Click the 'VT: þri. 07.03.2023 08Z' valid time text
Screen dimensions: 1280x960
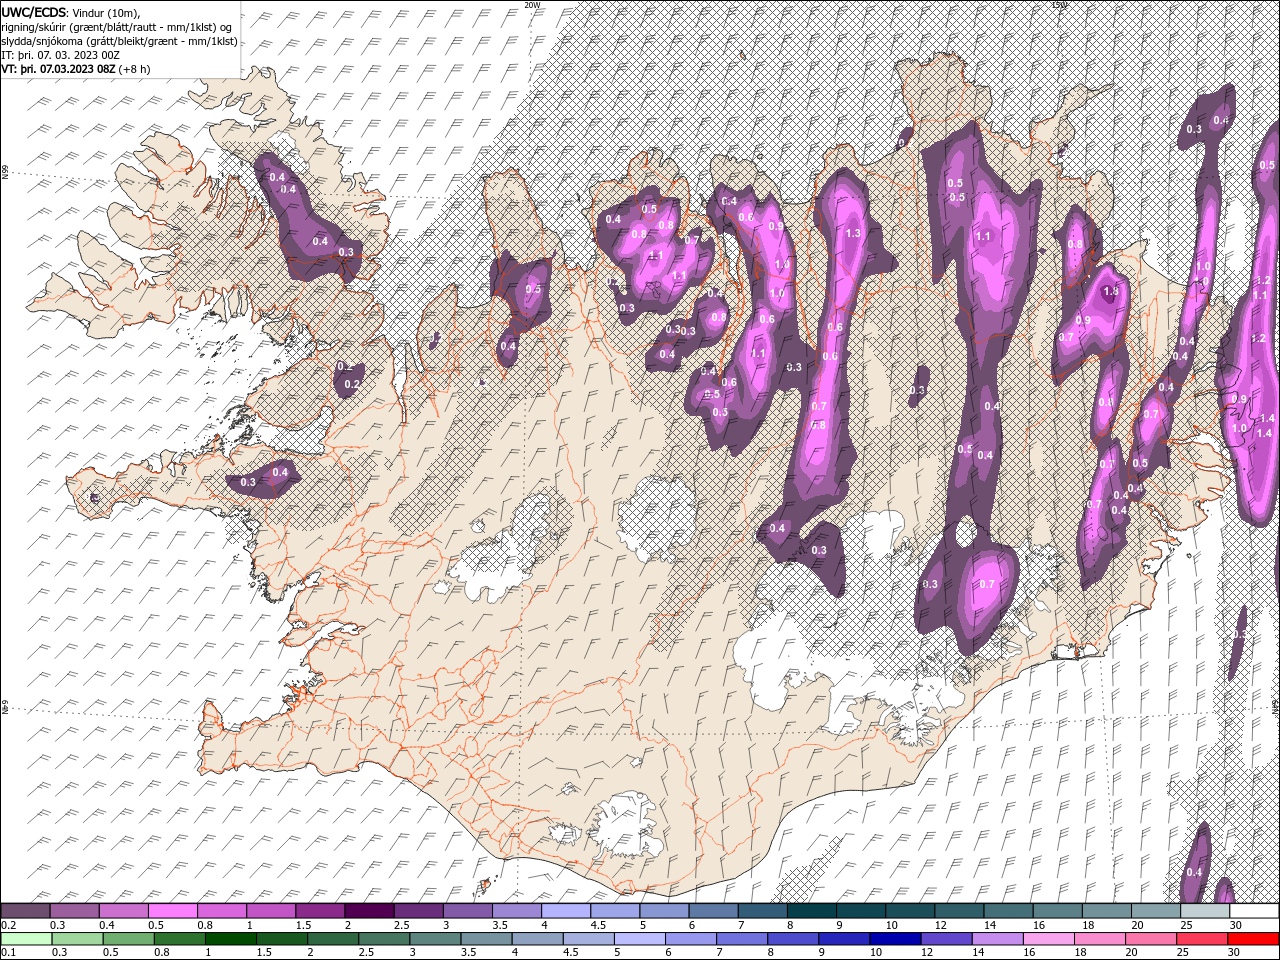(58, 69)
